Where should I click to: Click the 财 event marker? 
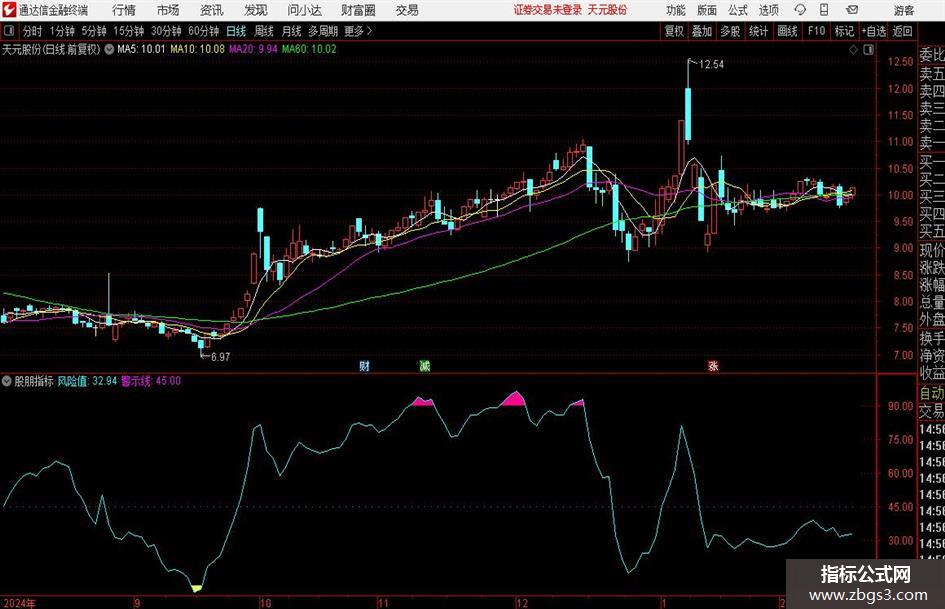pos(364,366)
